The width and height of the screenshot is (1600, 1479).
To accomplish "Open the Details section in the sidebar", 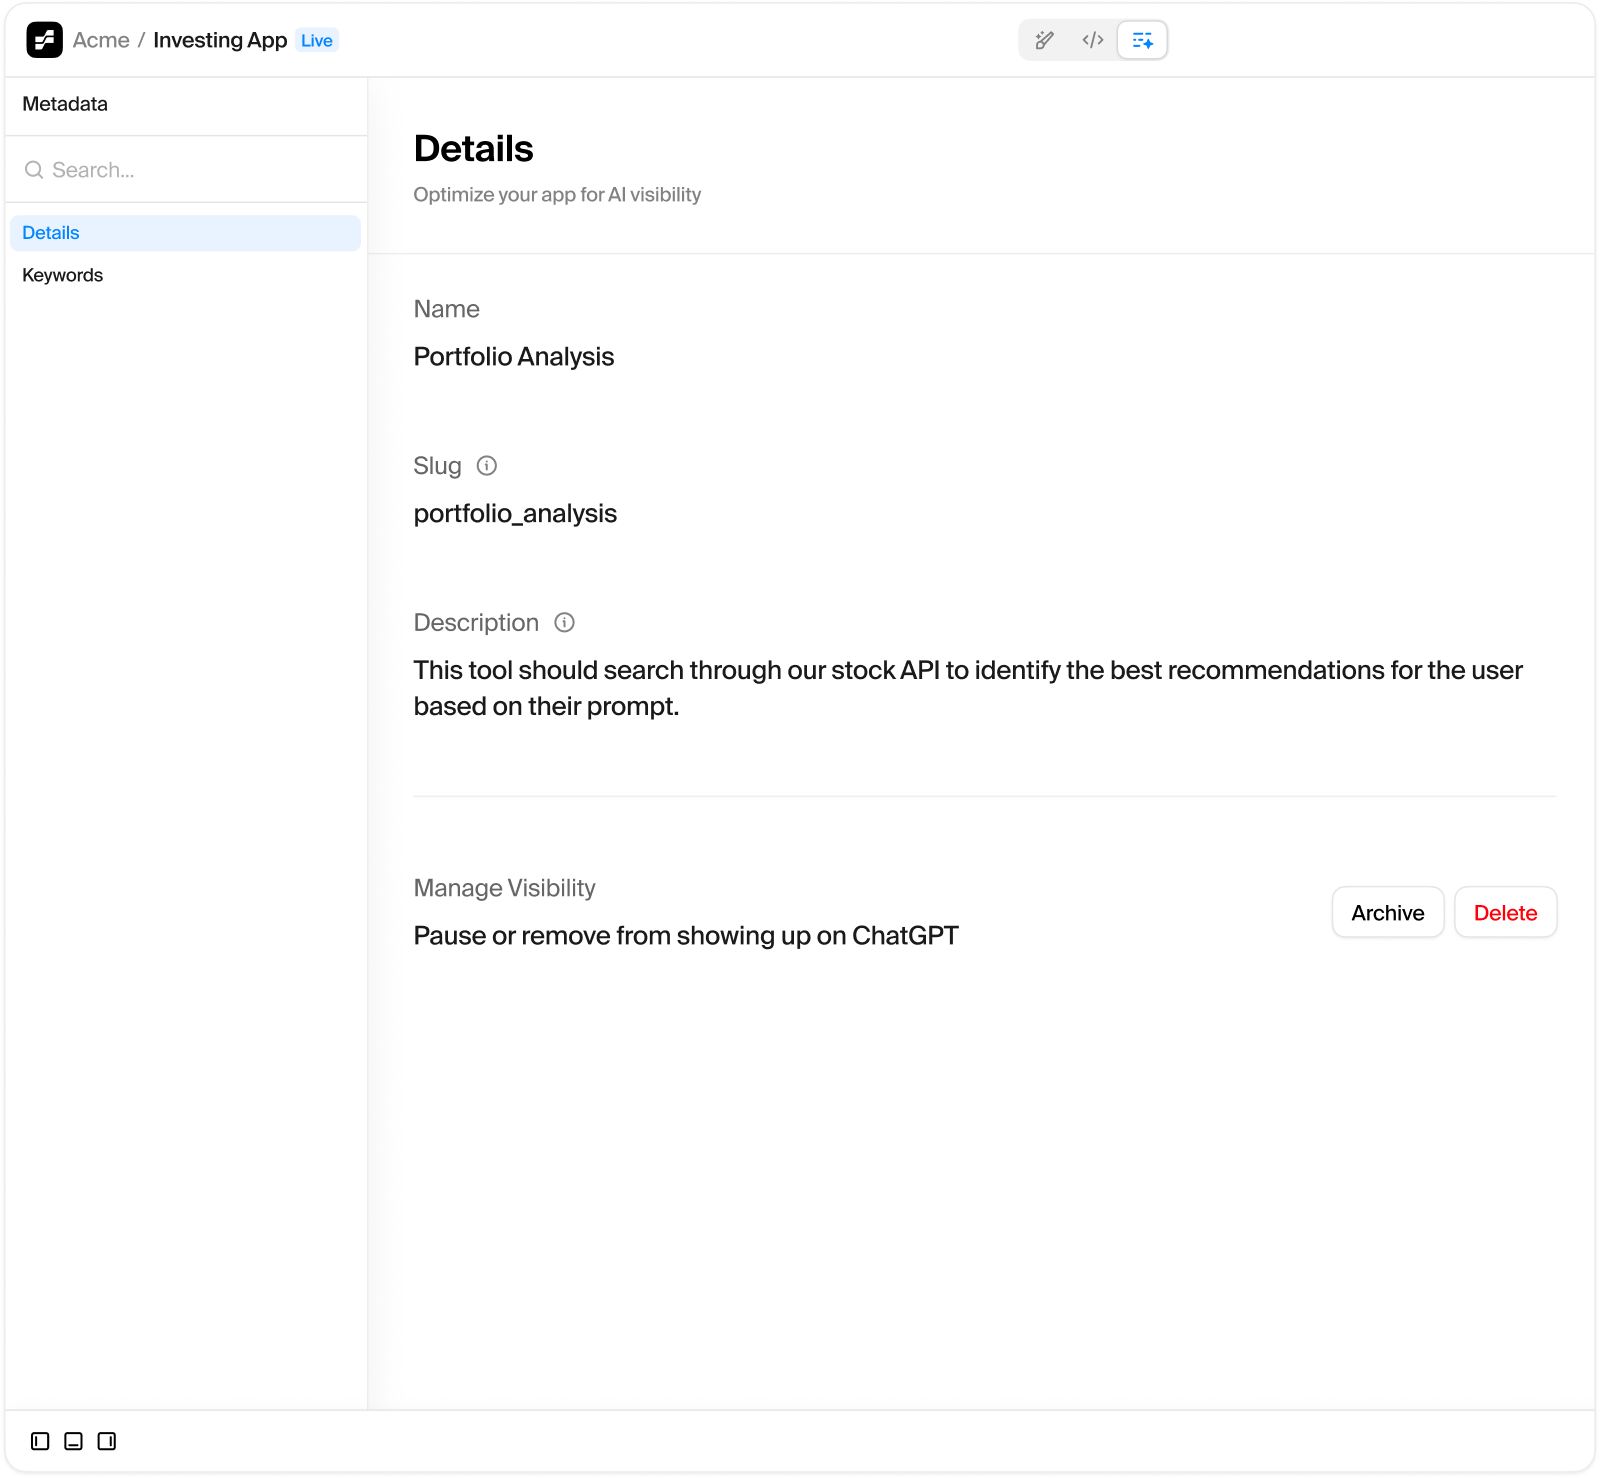I will click(x=51, y=233).
